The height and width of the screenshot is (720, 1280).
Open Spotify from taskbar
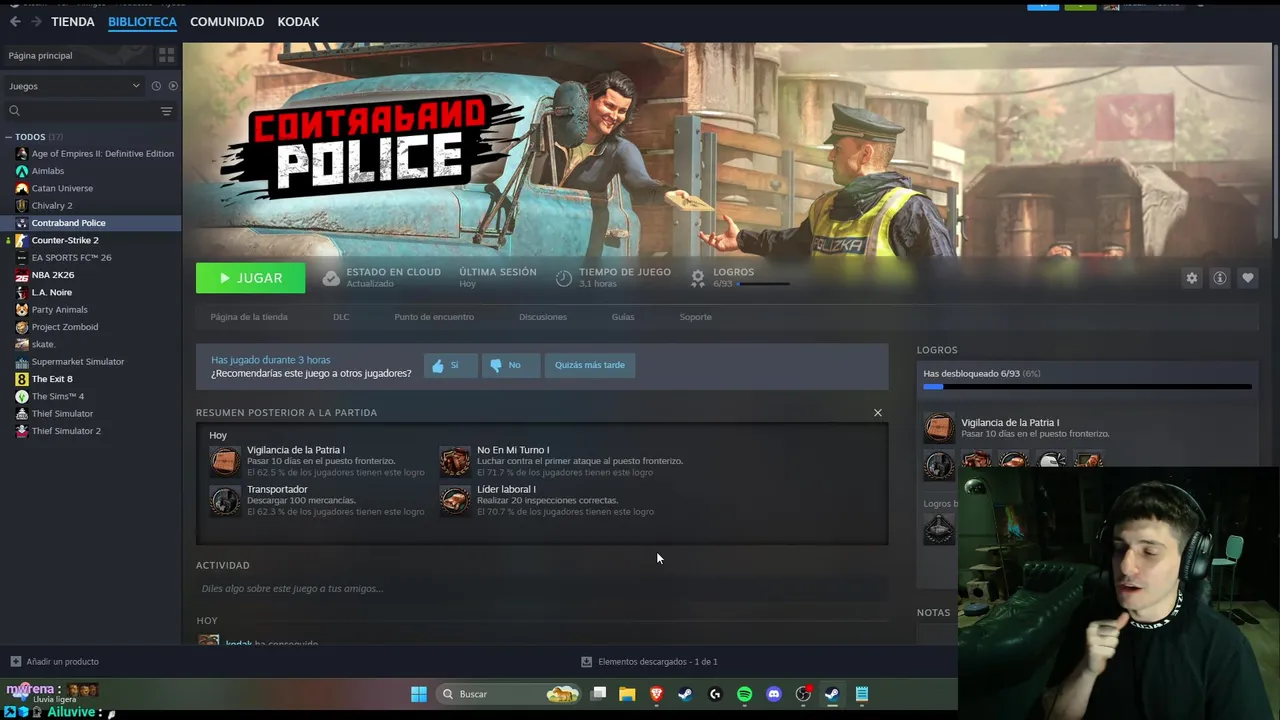point(745,694)
